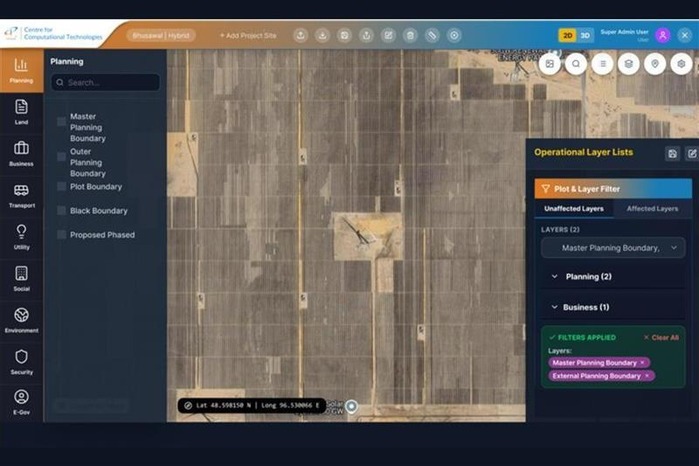Edit the Operational Layer Lists panel
Viewport: 699px width, 466px height.
tap(692, 154)
